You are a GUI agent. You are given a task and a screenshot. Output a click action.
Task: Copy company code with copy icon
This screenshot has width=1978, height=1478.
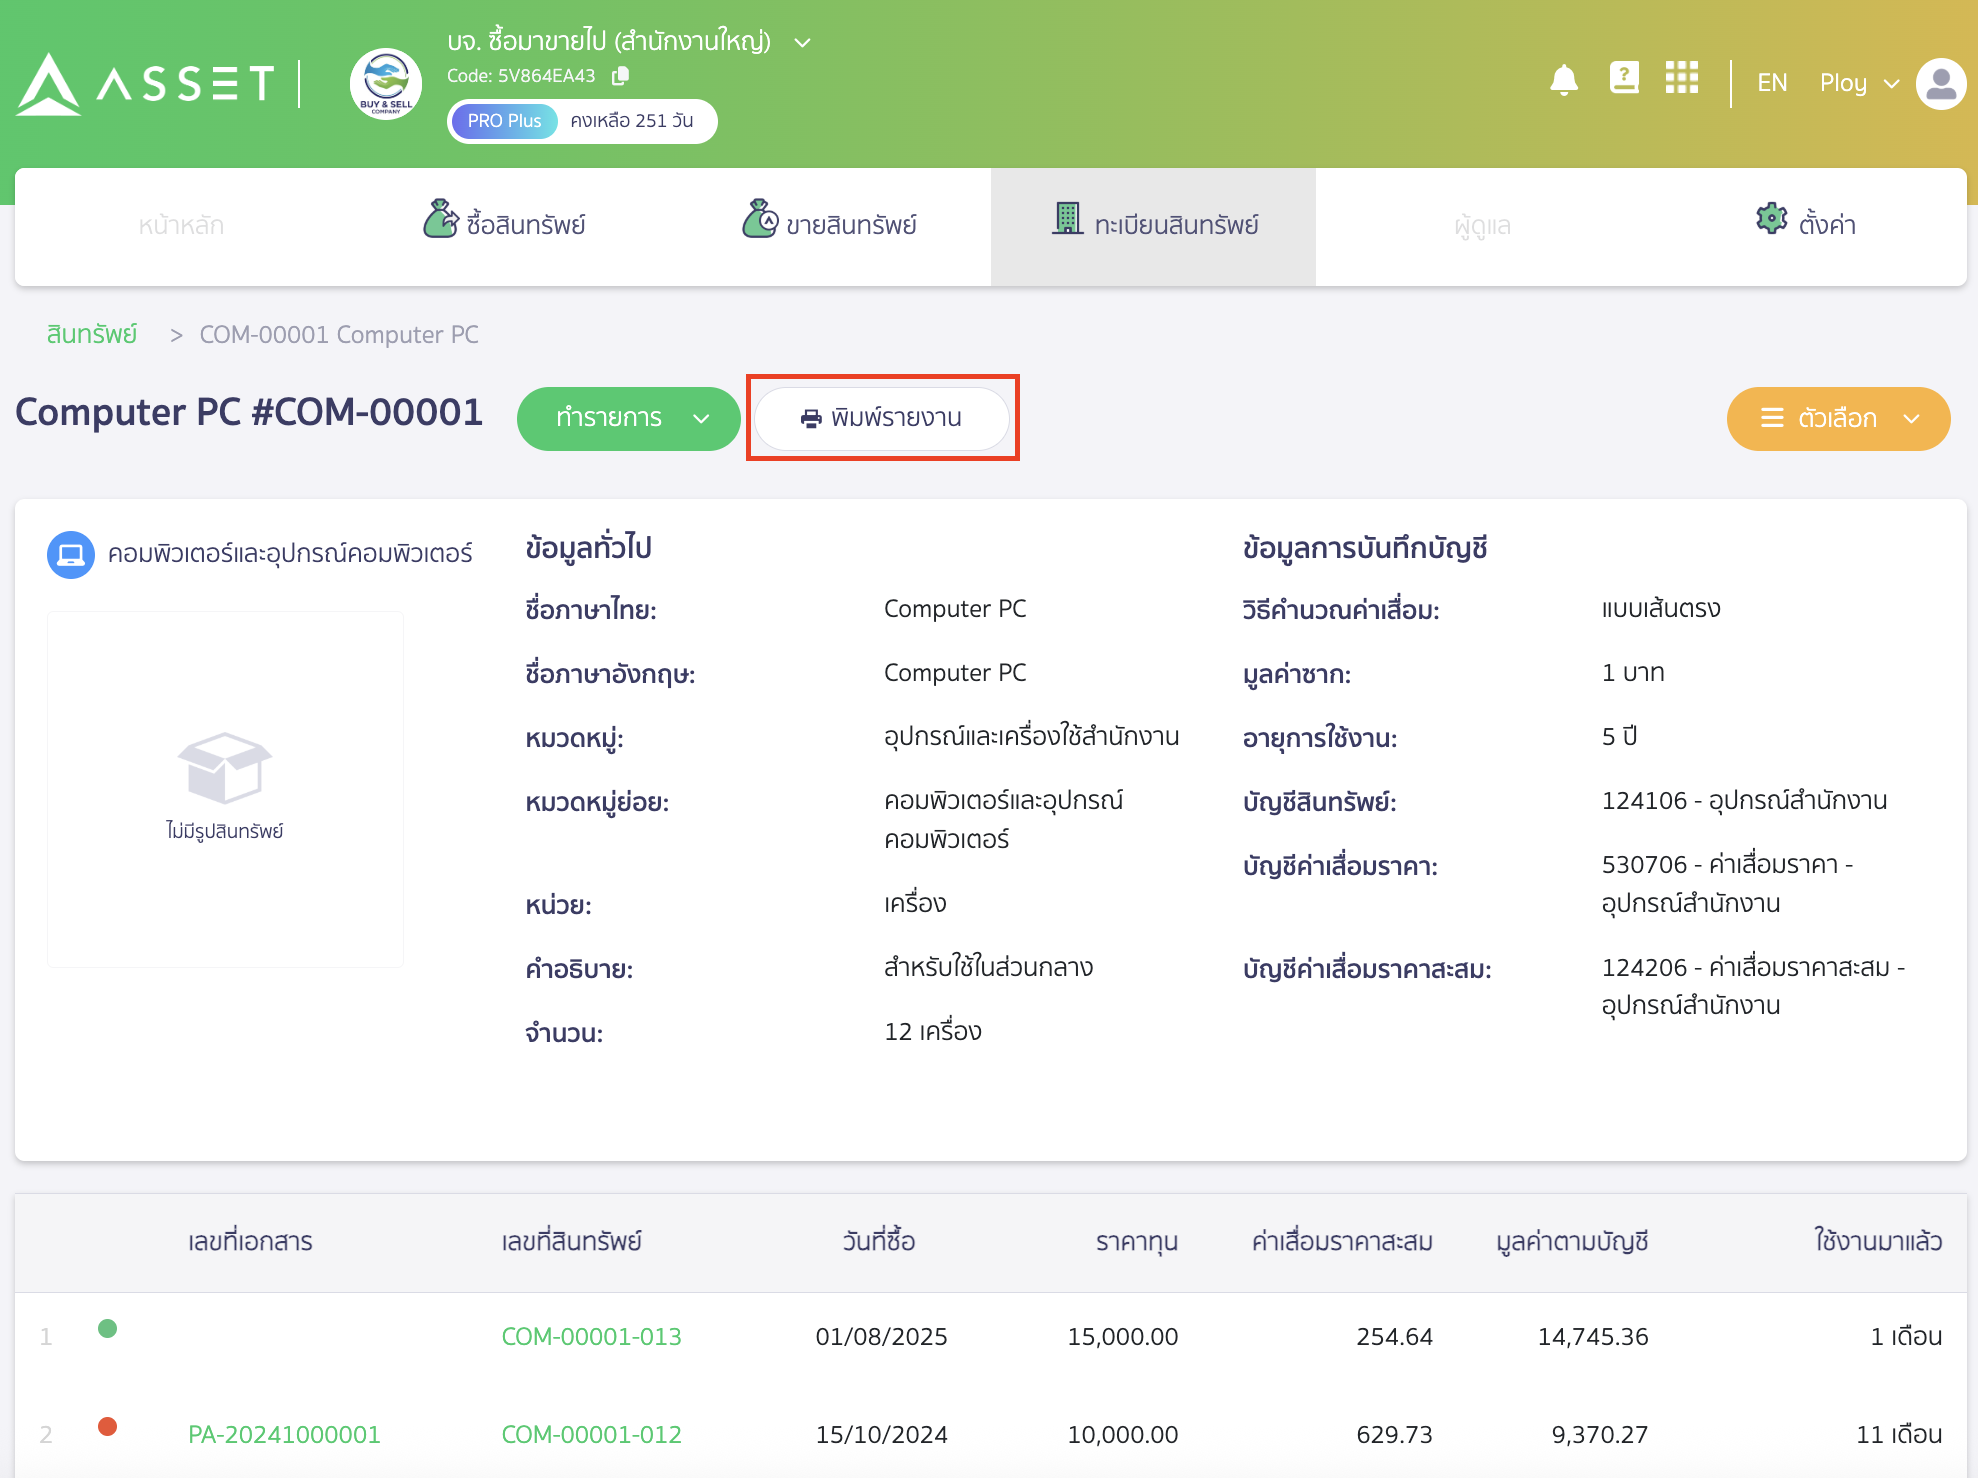click(x=621, y=76)
